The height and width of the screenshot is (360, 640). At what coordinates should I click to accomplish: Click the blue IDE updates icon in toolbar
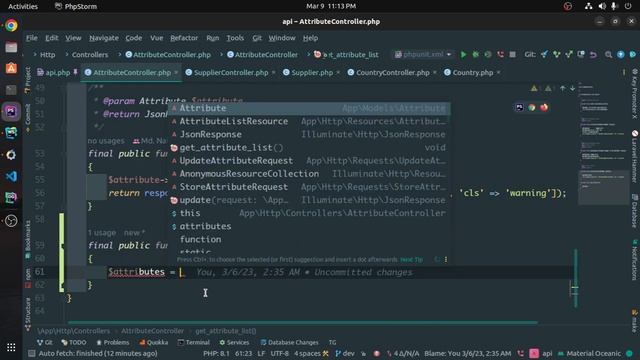(620, 55)
